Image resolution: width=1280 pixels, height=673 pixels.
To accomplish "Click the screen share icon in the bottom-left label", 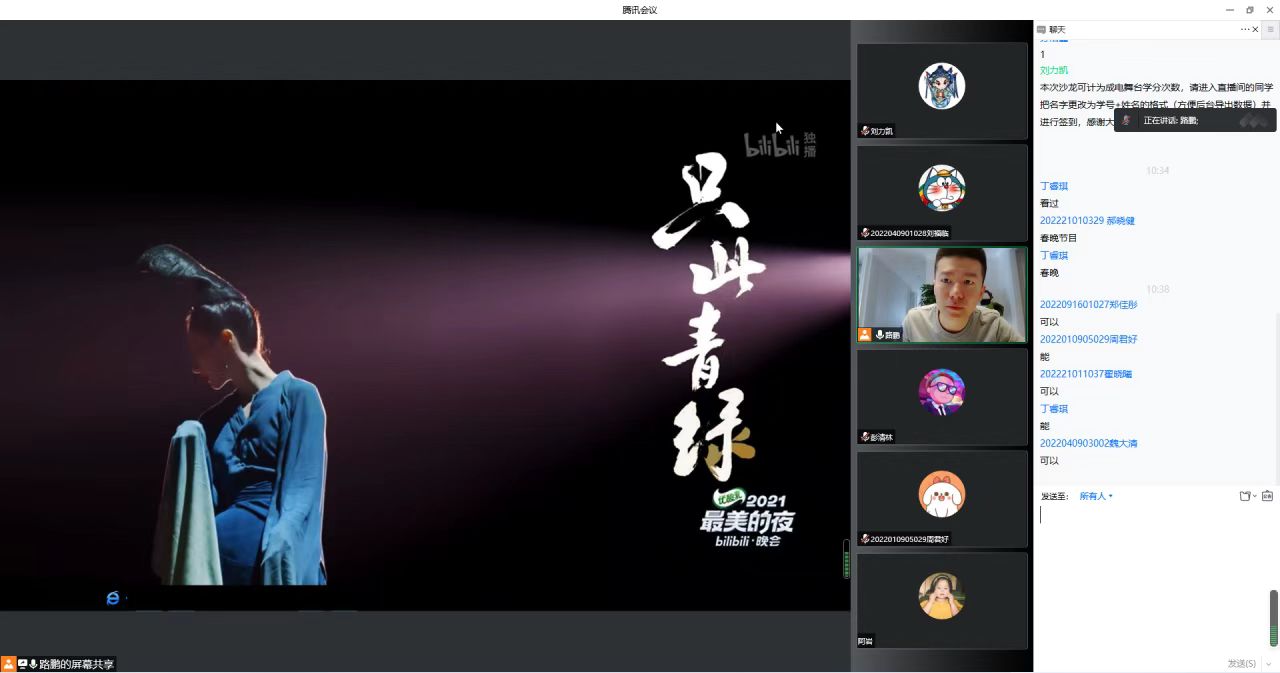I will pyautogui.click(x=22, y=664).
